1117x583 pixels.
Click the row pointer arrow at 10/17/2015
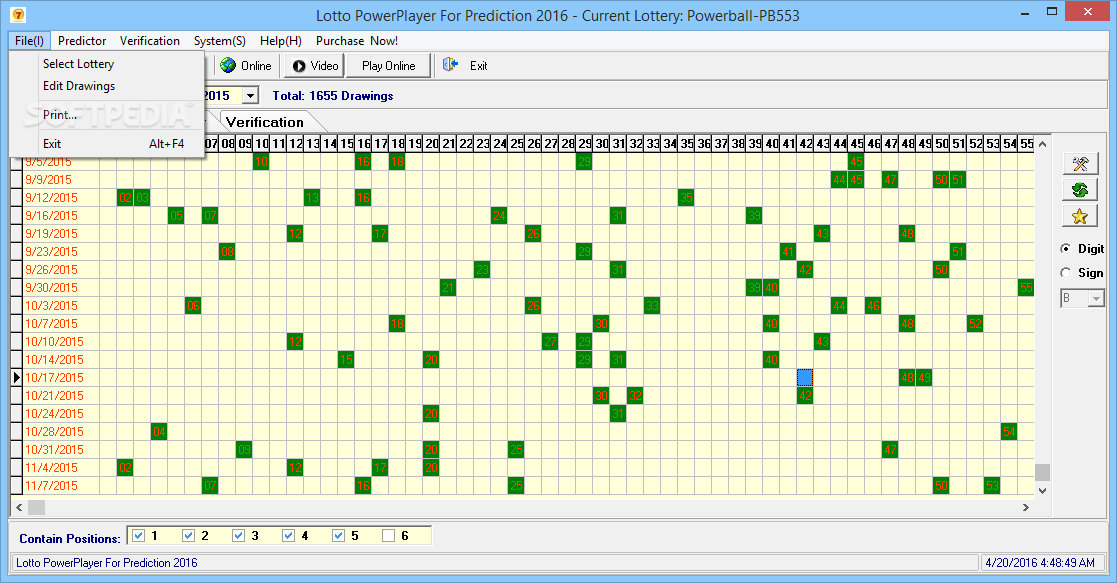[16, 378]
